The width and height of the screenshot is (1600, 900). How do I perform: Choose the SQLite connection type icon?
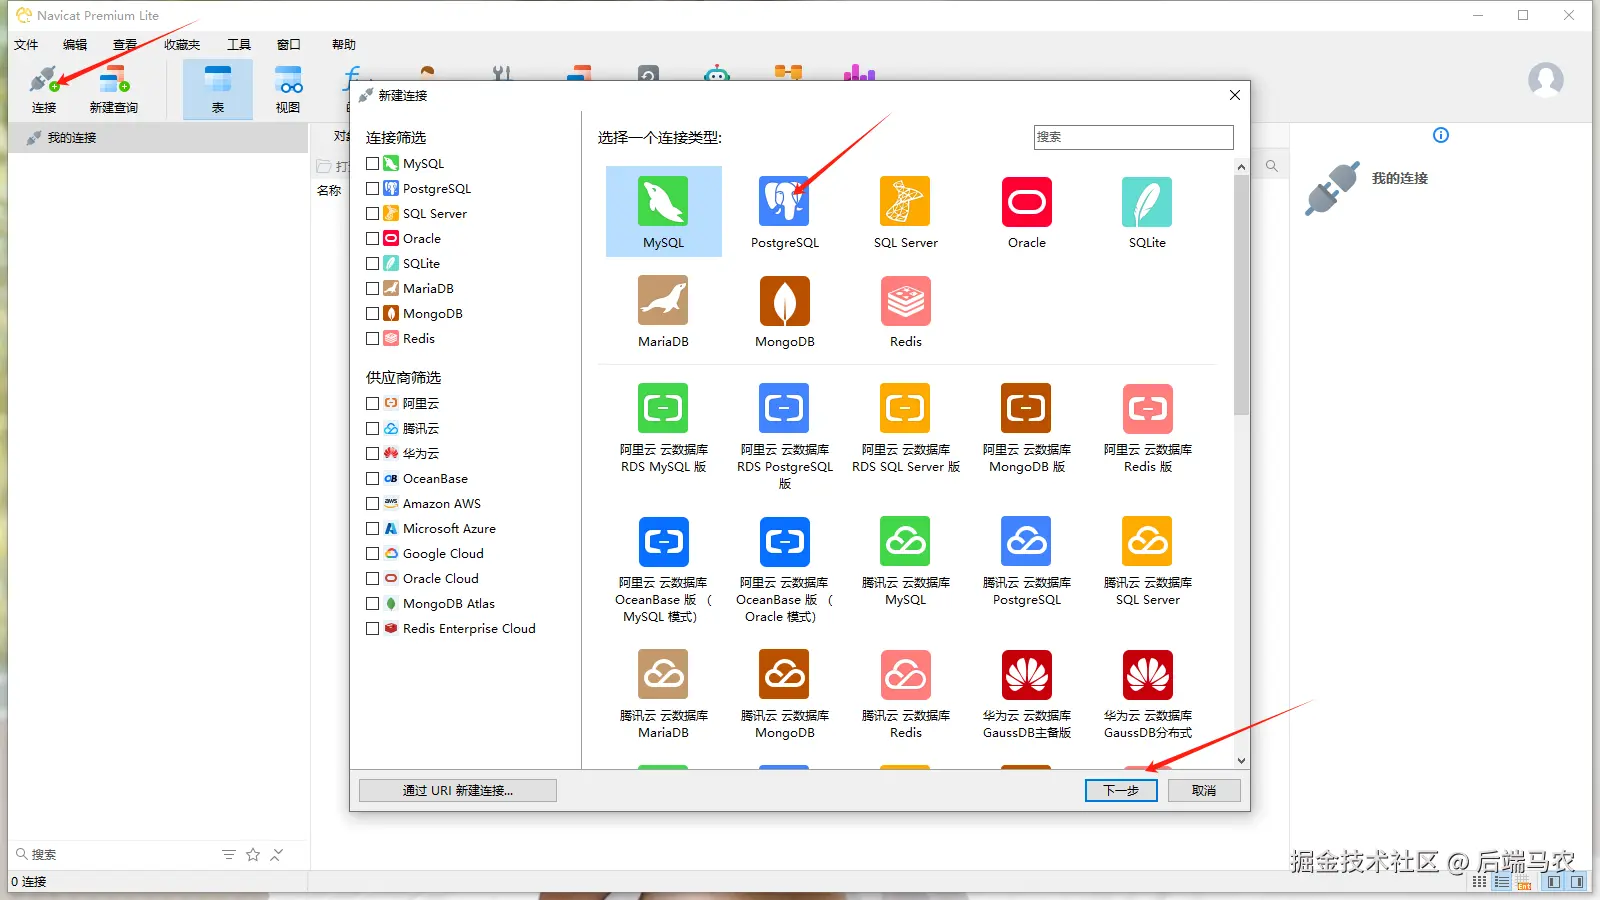[x=1147, y=201]
